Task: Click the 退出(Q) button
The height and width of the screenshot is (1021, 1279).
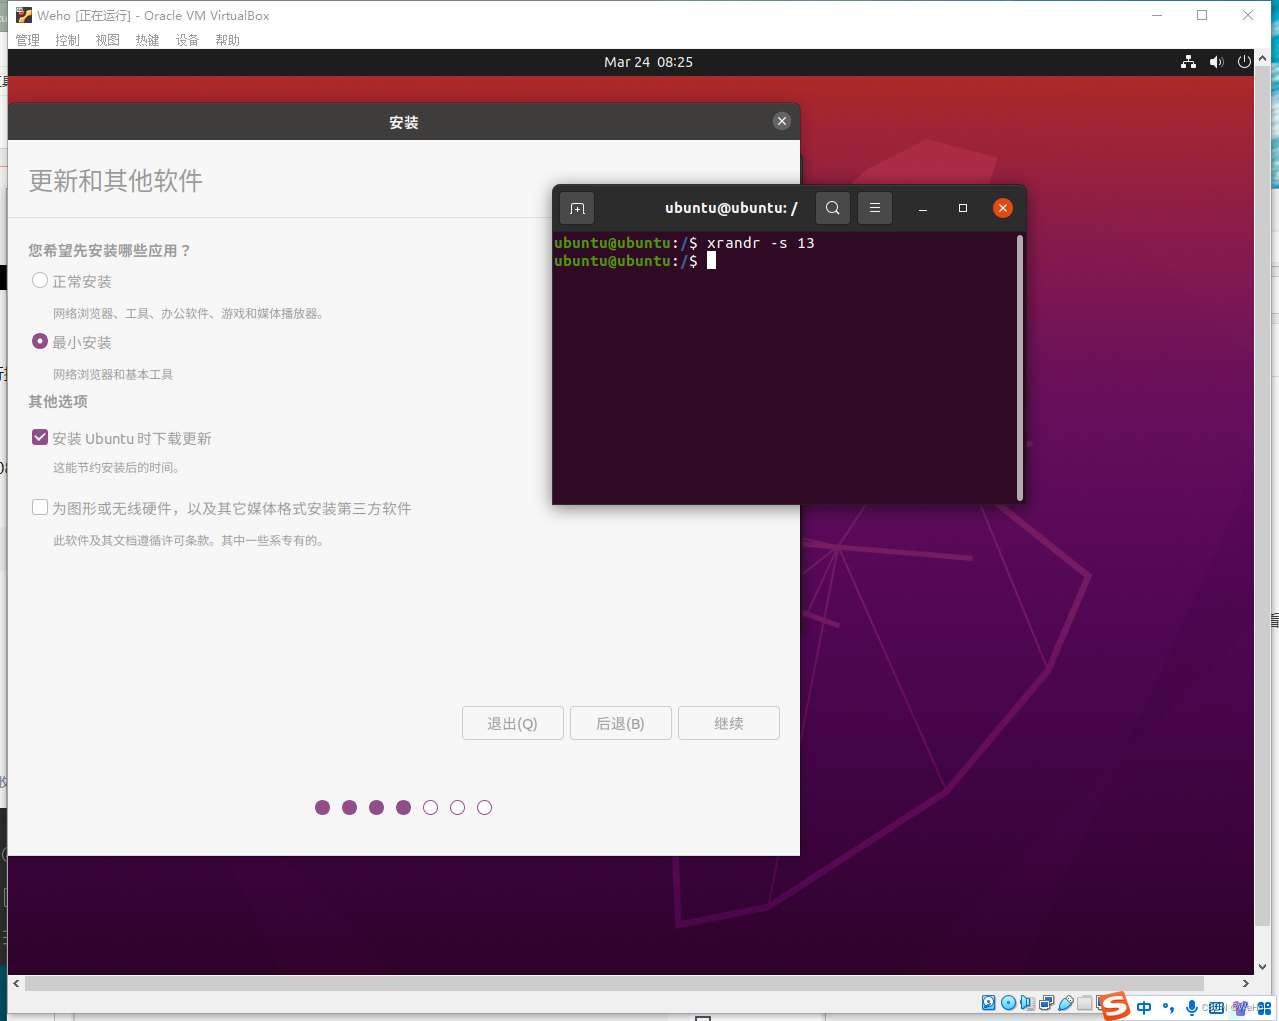Action: click(x=513, y=723)
